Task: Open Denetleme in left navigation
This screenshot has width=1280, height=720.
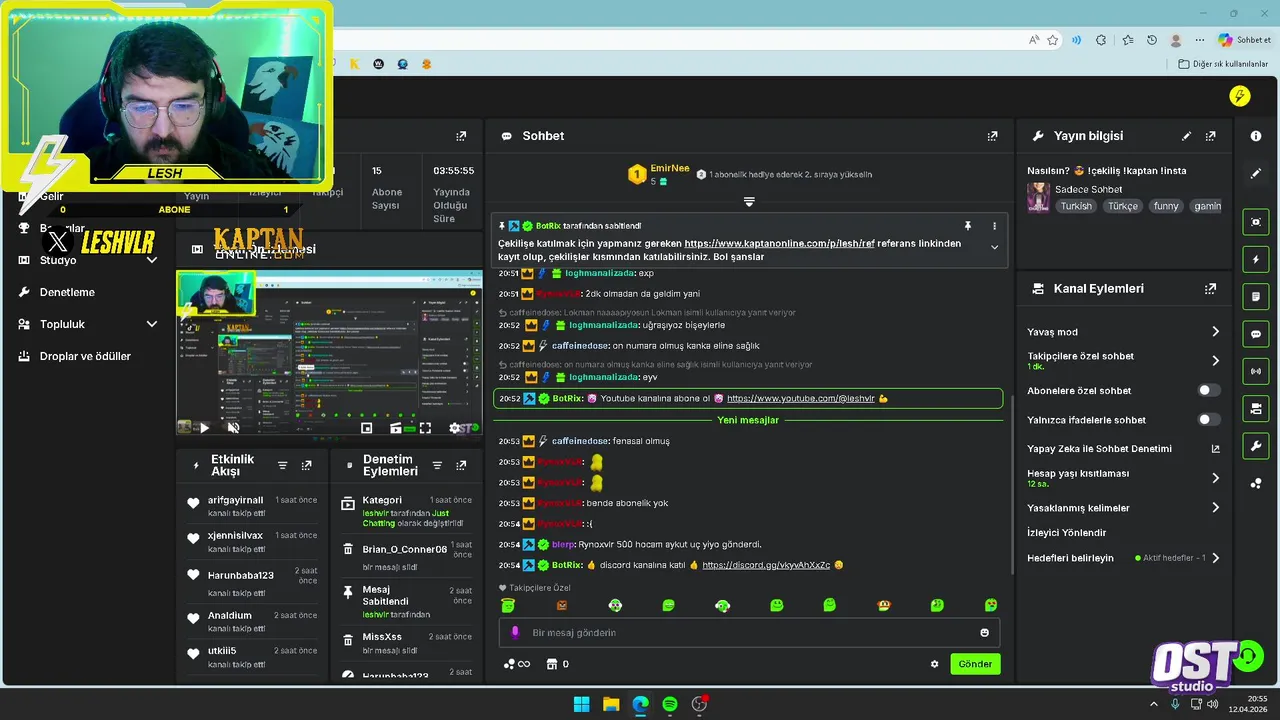Action: click(x=67, y=292)
